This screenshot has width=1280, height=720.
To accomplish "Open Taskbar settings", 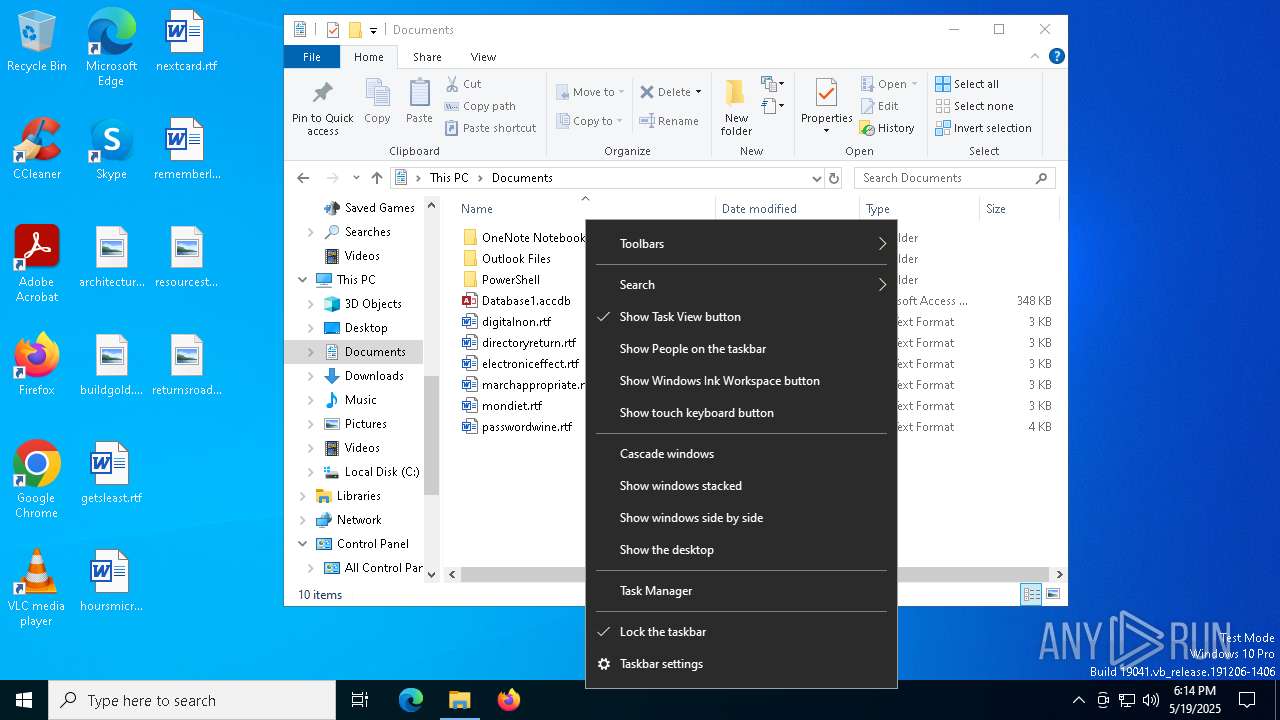I will click(x=741, y=664).
